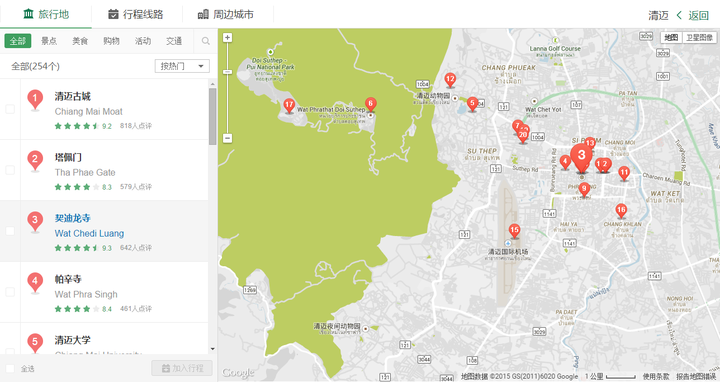Check the box for 塔佩门
Viewport: 720px width, 382px height.
pyautogui.click(x=10, y=170)
